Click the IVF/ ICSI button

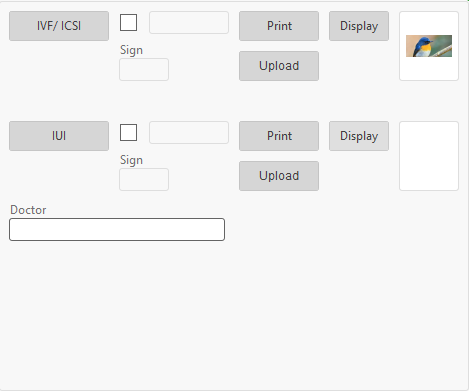59,26
